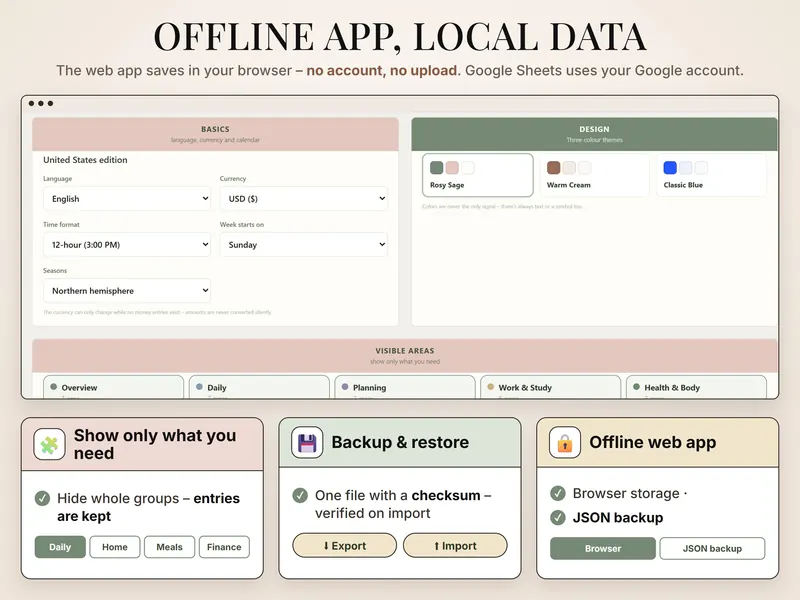Click the Export button
Image resolution: width=800 pixels, height=600 pixels.
[344, 545]
